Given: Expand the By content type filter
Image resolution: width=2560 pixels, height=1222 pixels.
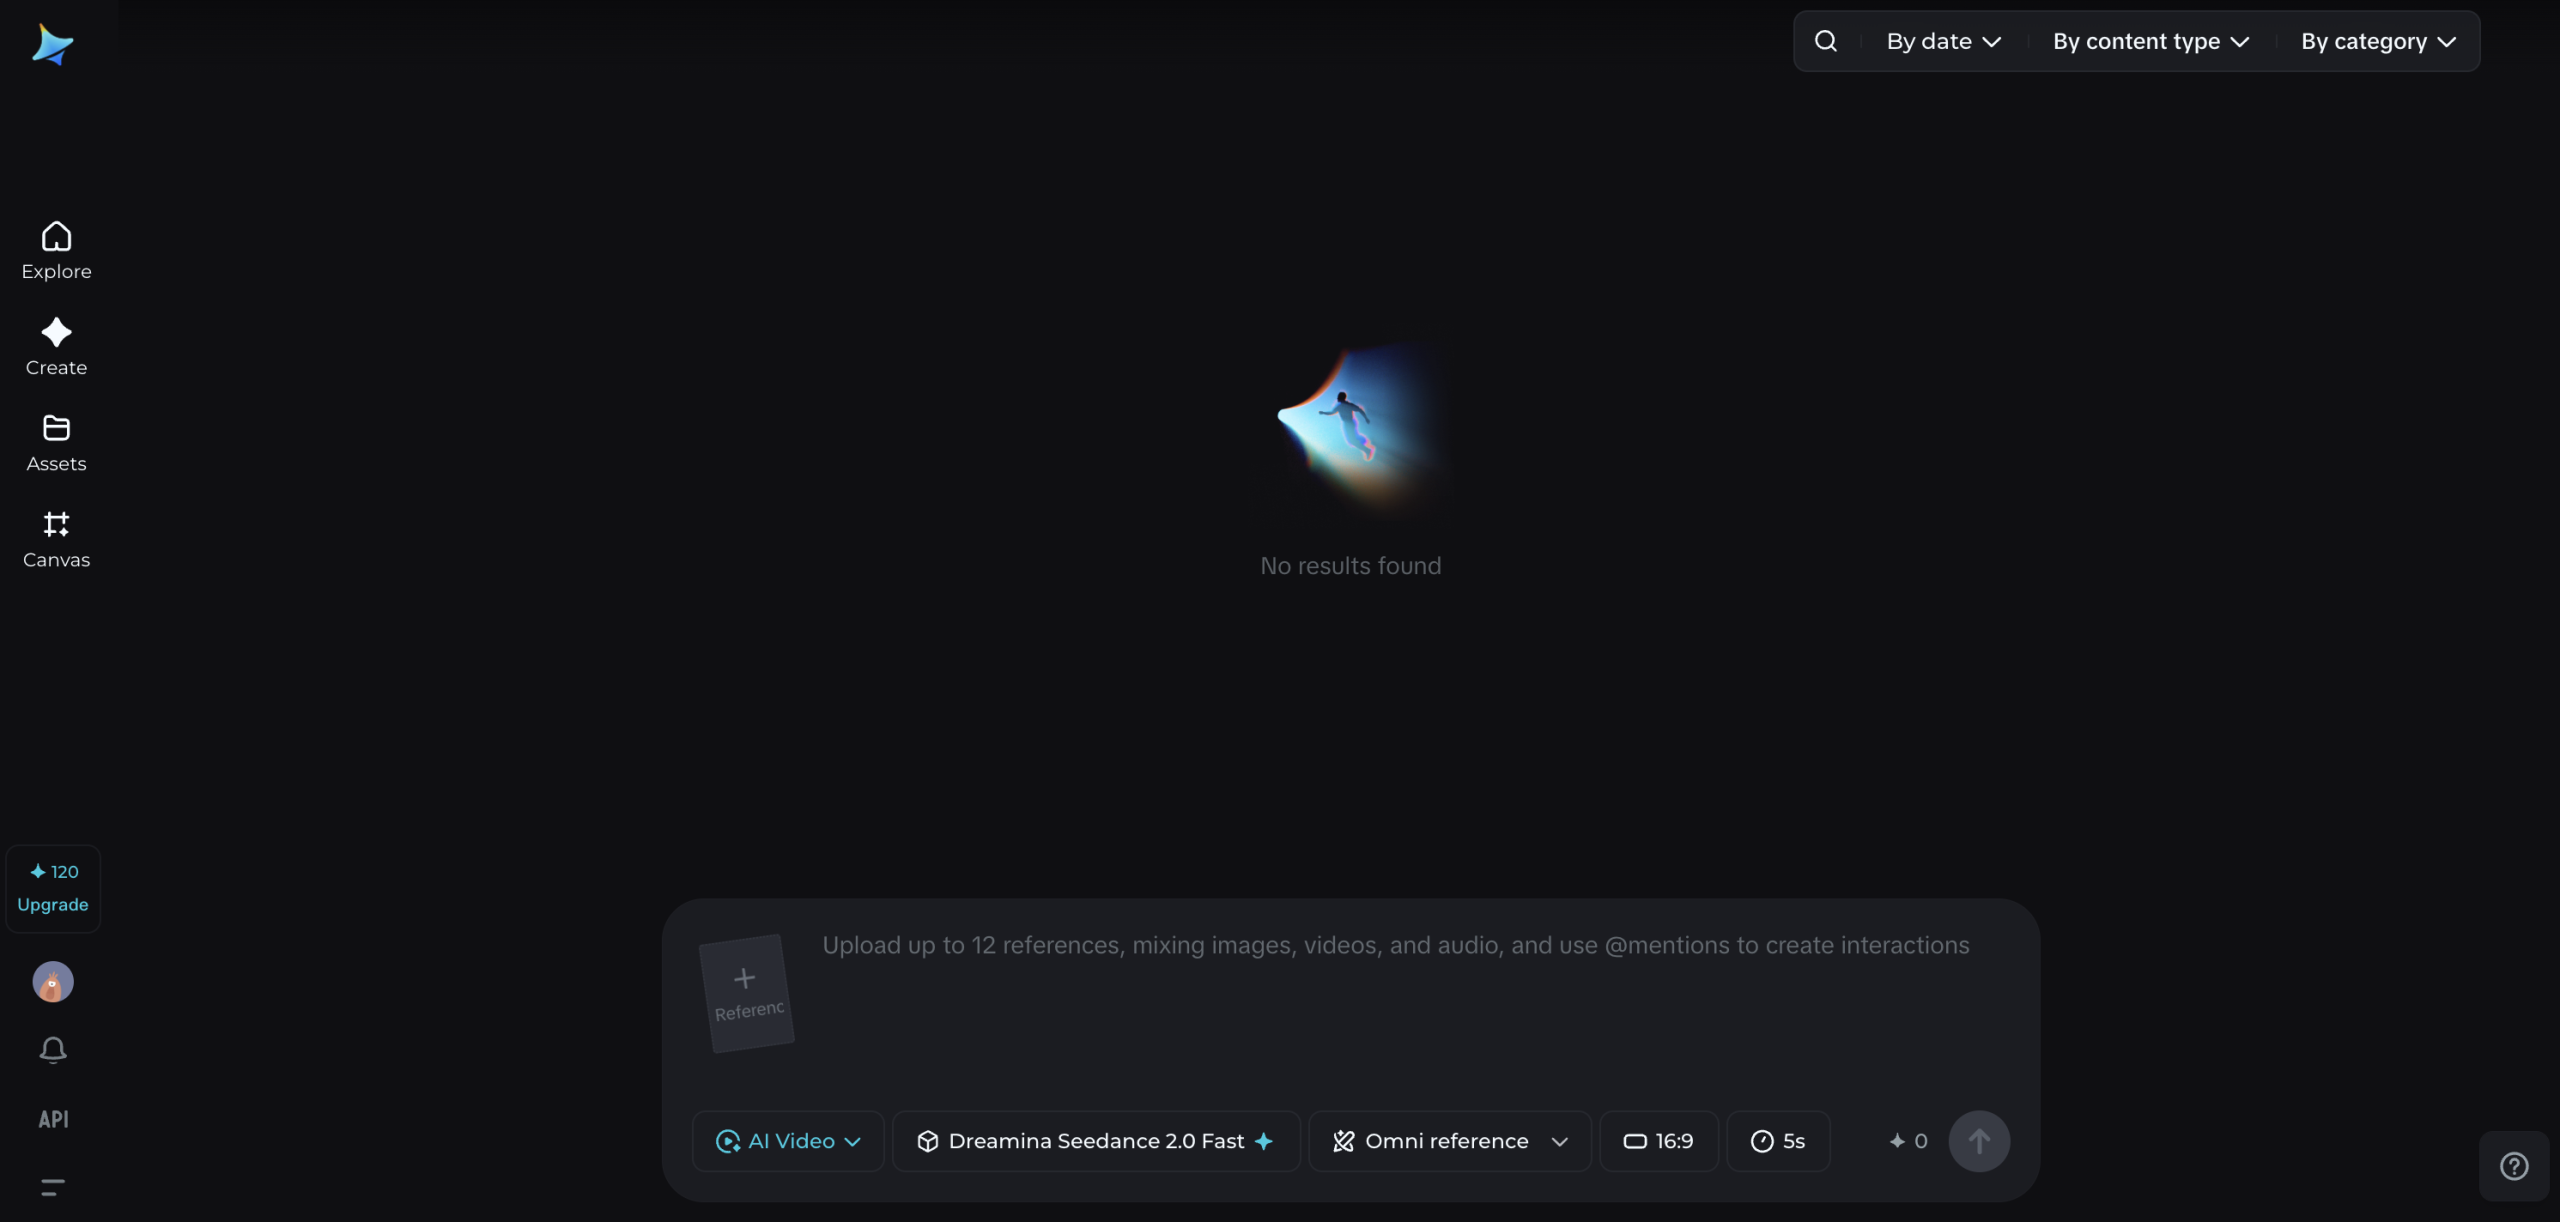Looking at the screenshot, I should coord(2150,41).
